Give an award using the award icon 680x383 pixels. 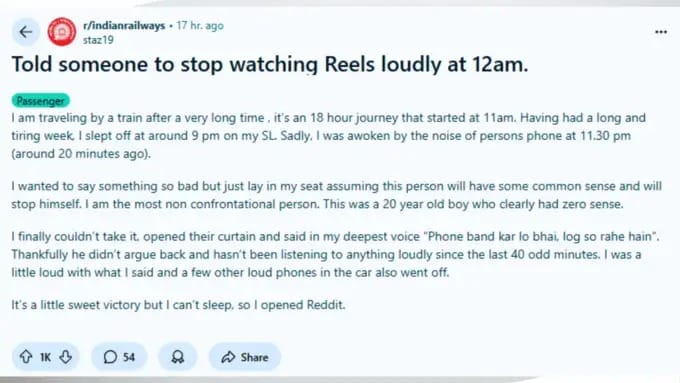[177, 357]
